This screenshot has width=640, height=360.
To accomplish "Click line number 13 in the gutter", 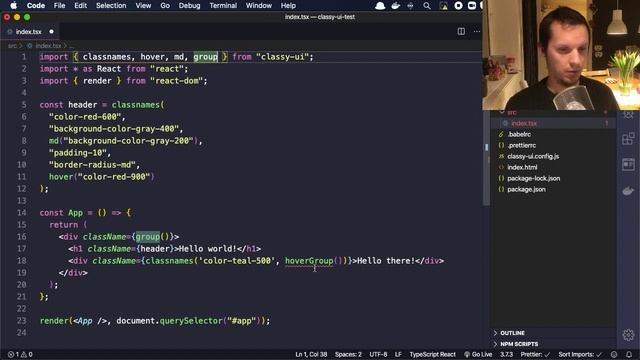I will coord(22,201).
